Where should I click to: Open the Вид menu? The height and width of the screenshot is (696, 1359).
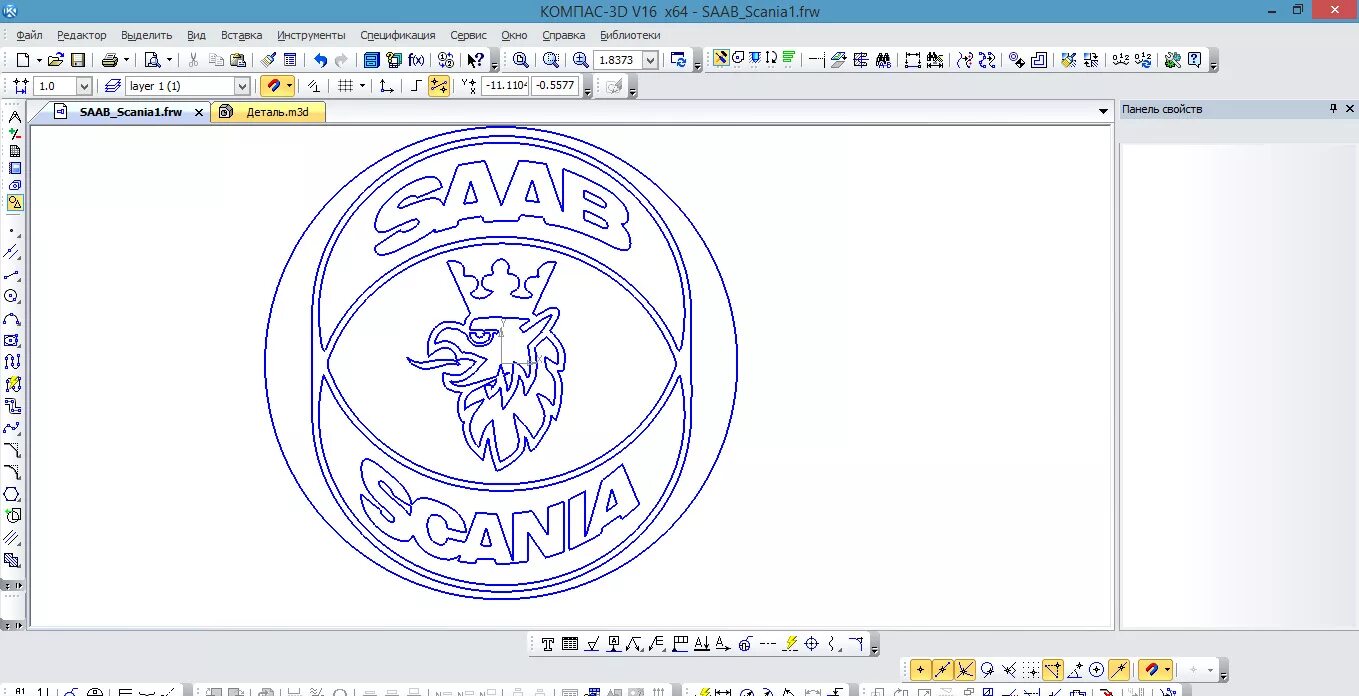pos(196,35)
